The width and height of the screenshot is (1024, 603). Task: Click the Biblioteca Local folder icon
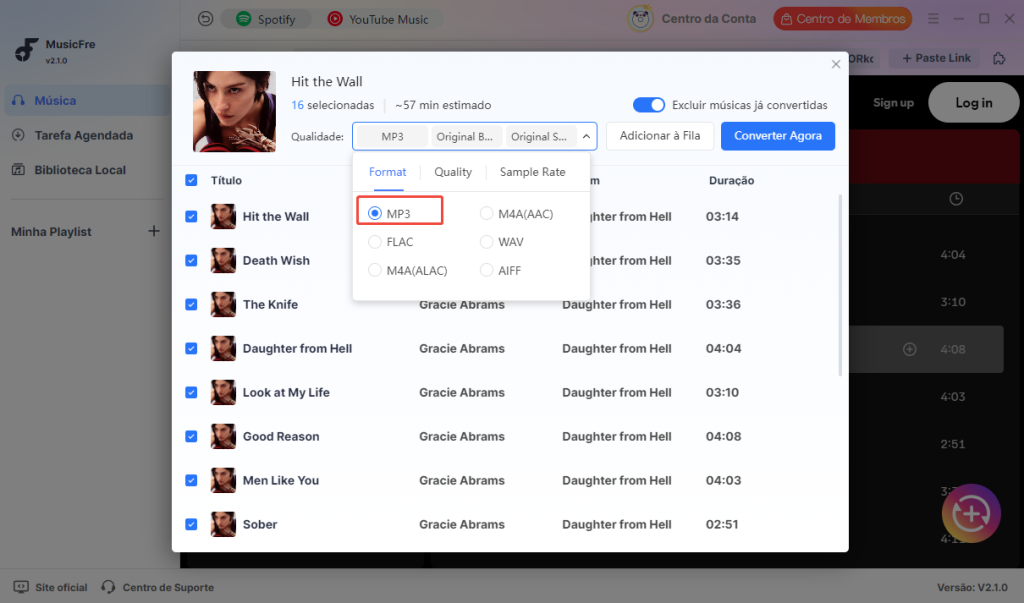[18, 170]
